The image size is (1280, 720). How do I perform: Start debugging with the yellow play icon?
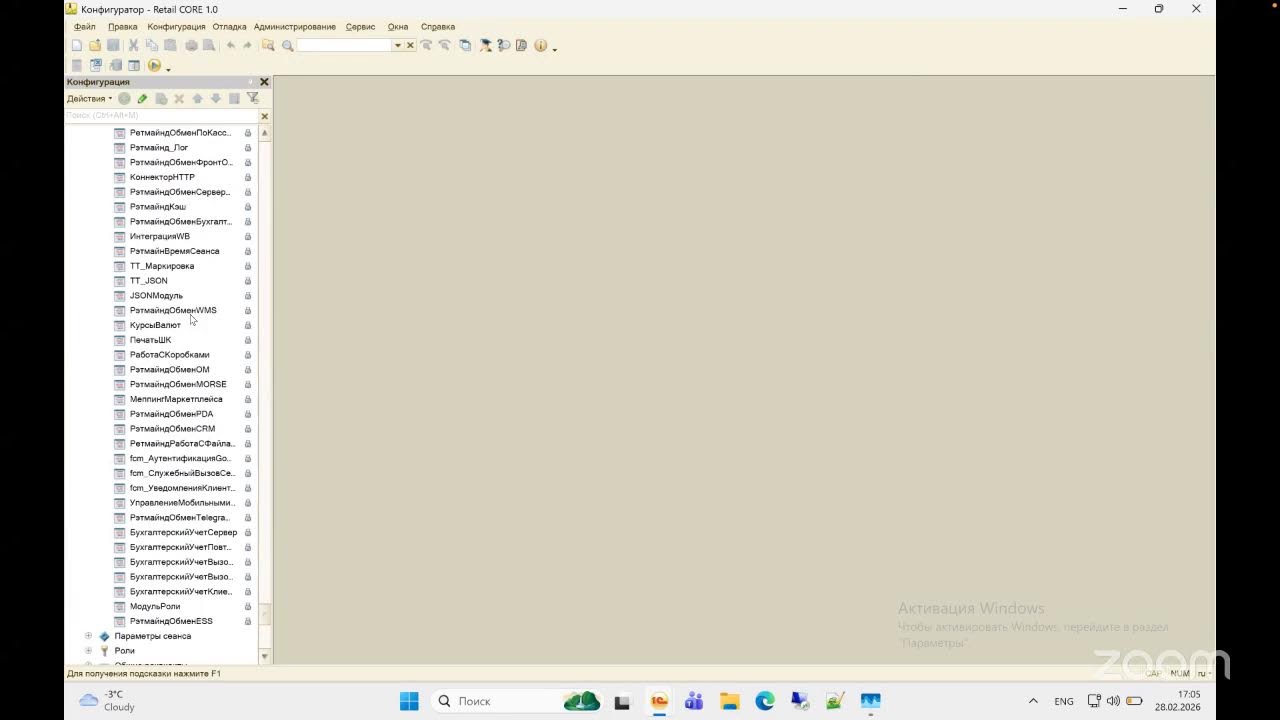[x=154, y=65]
